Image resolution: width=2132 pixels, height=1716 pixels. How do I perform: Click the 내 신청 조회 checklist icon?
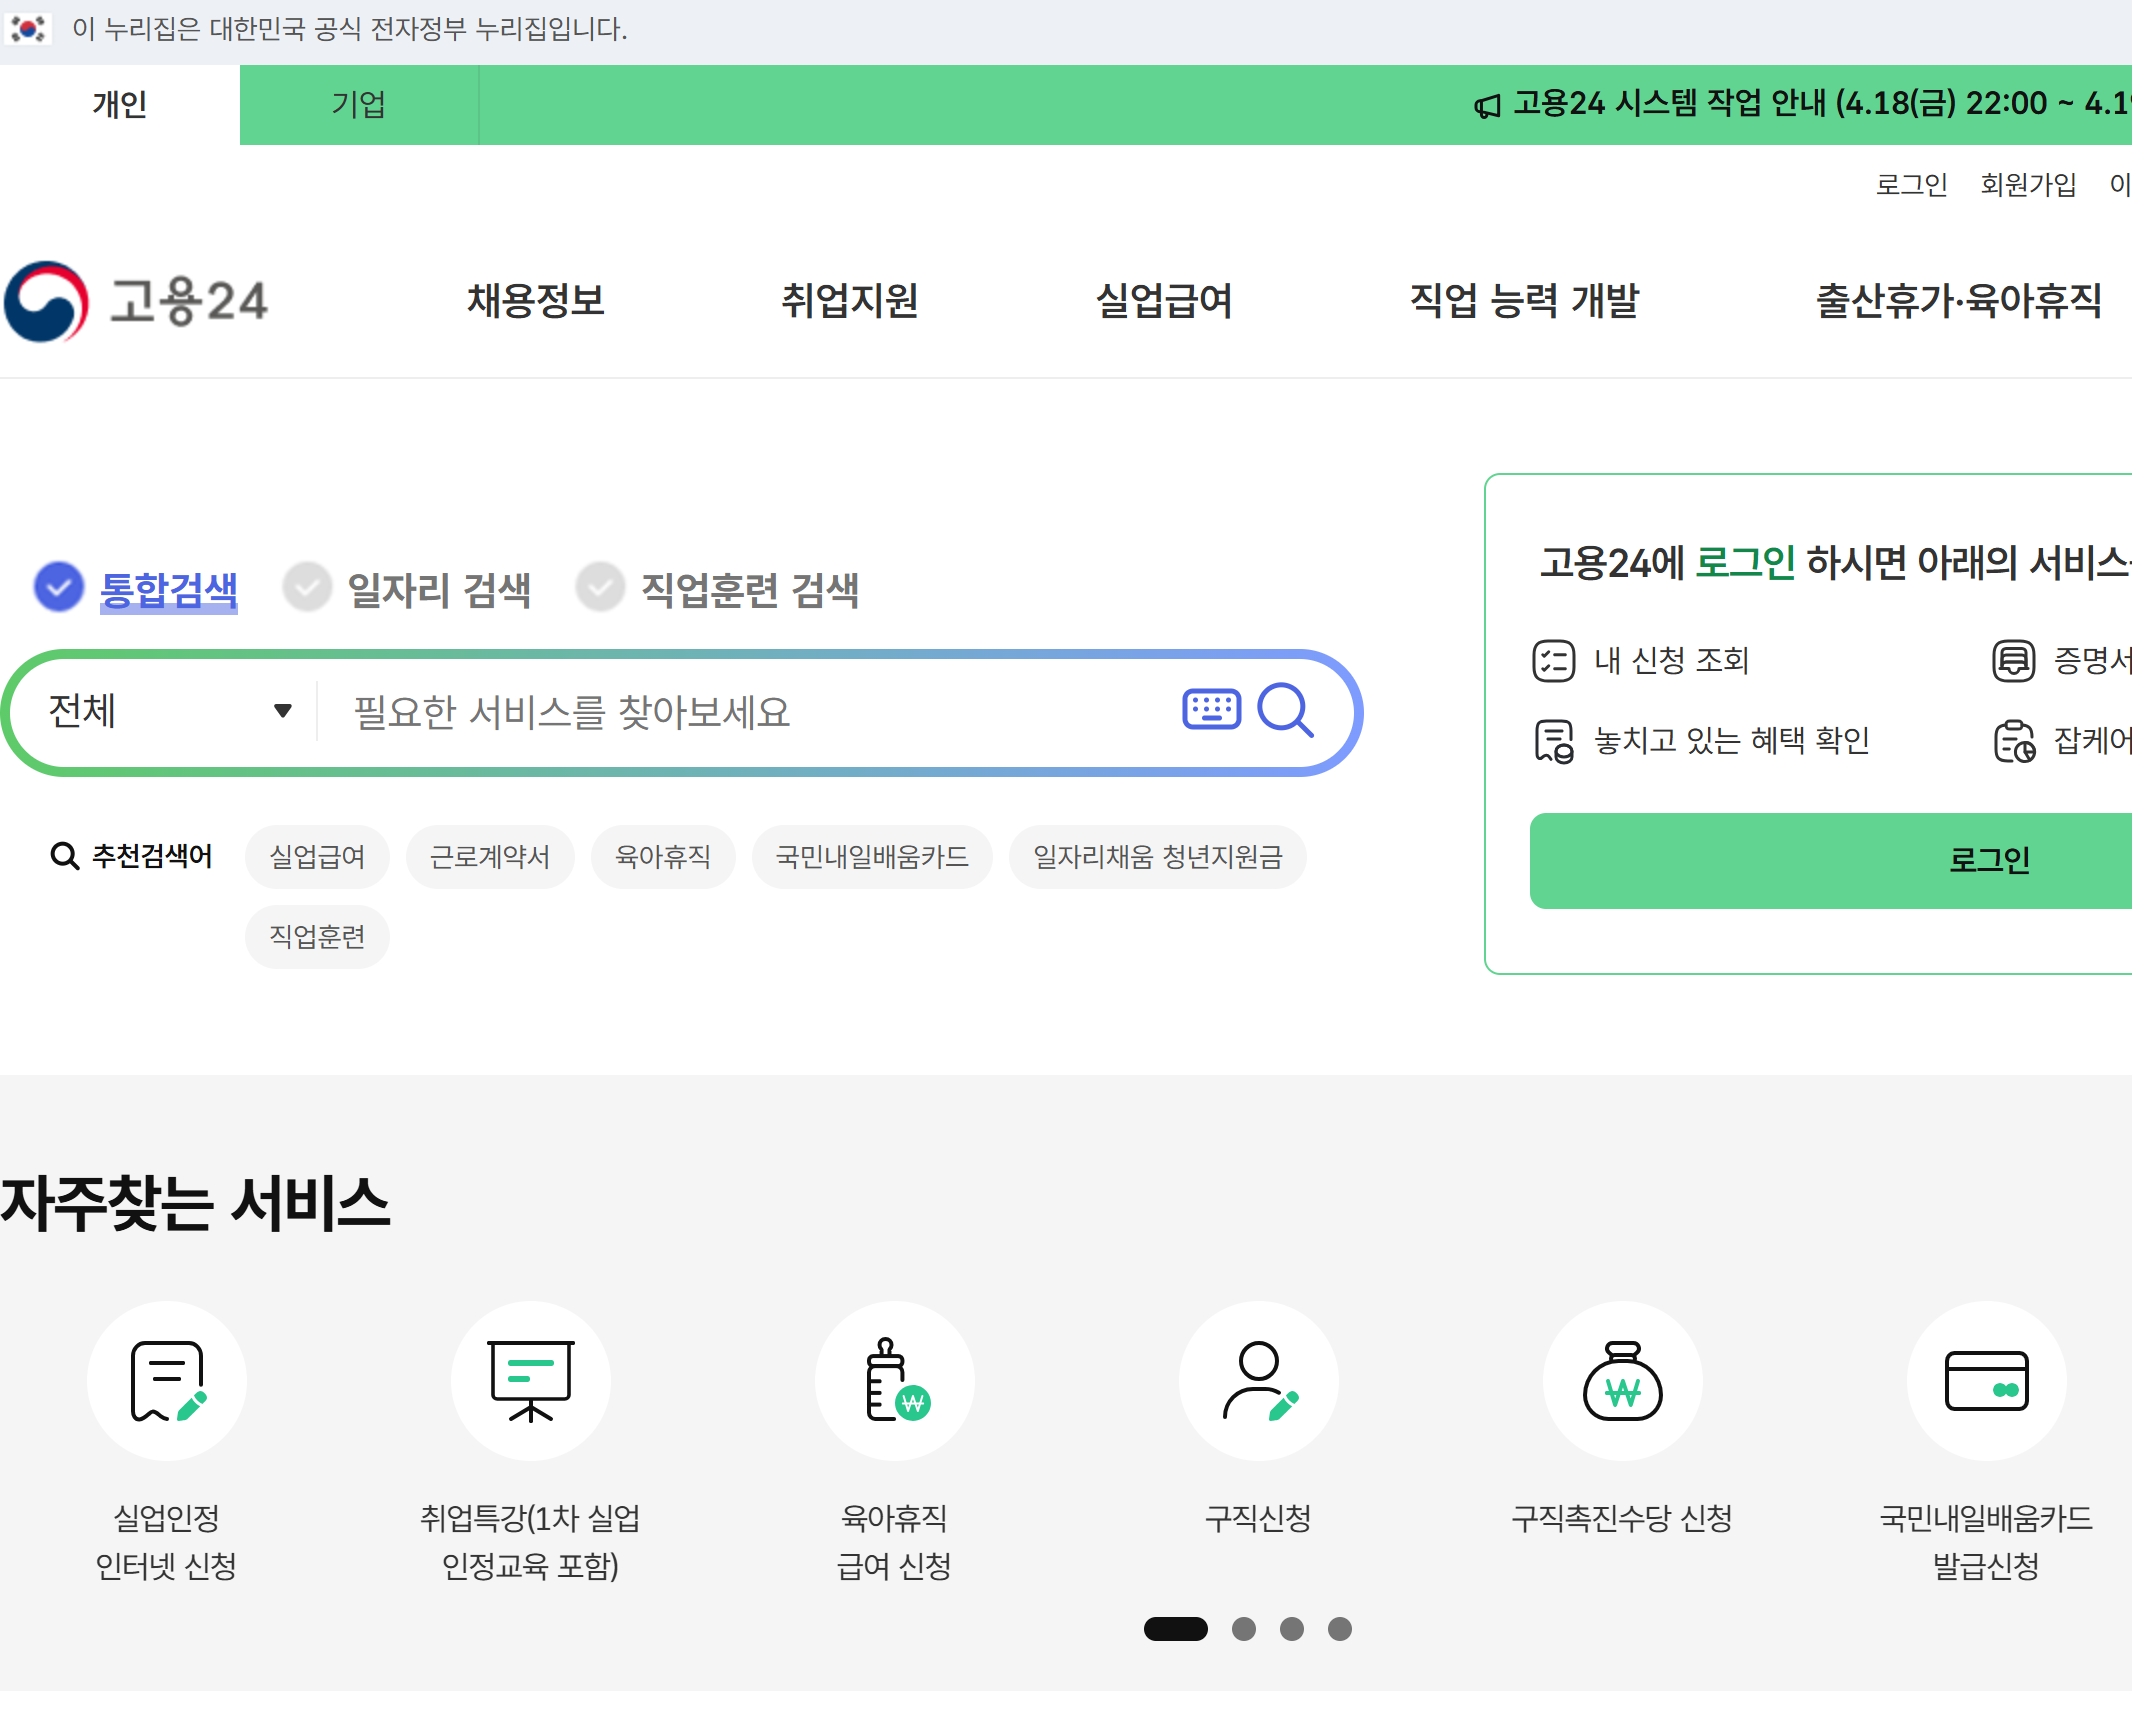coord(1554,660)
